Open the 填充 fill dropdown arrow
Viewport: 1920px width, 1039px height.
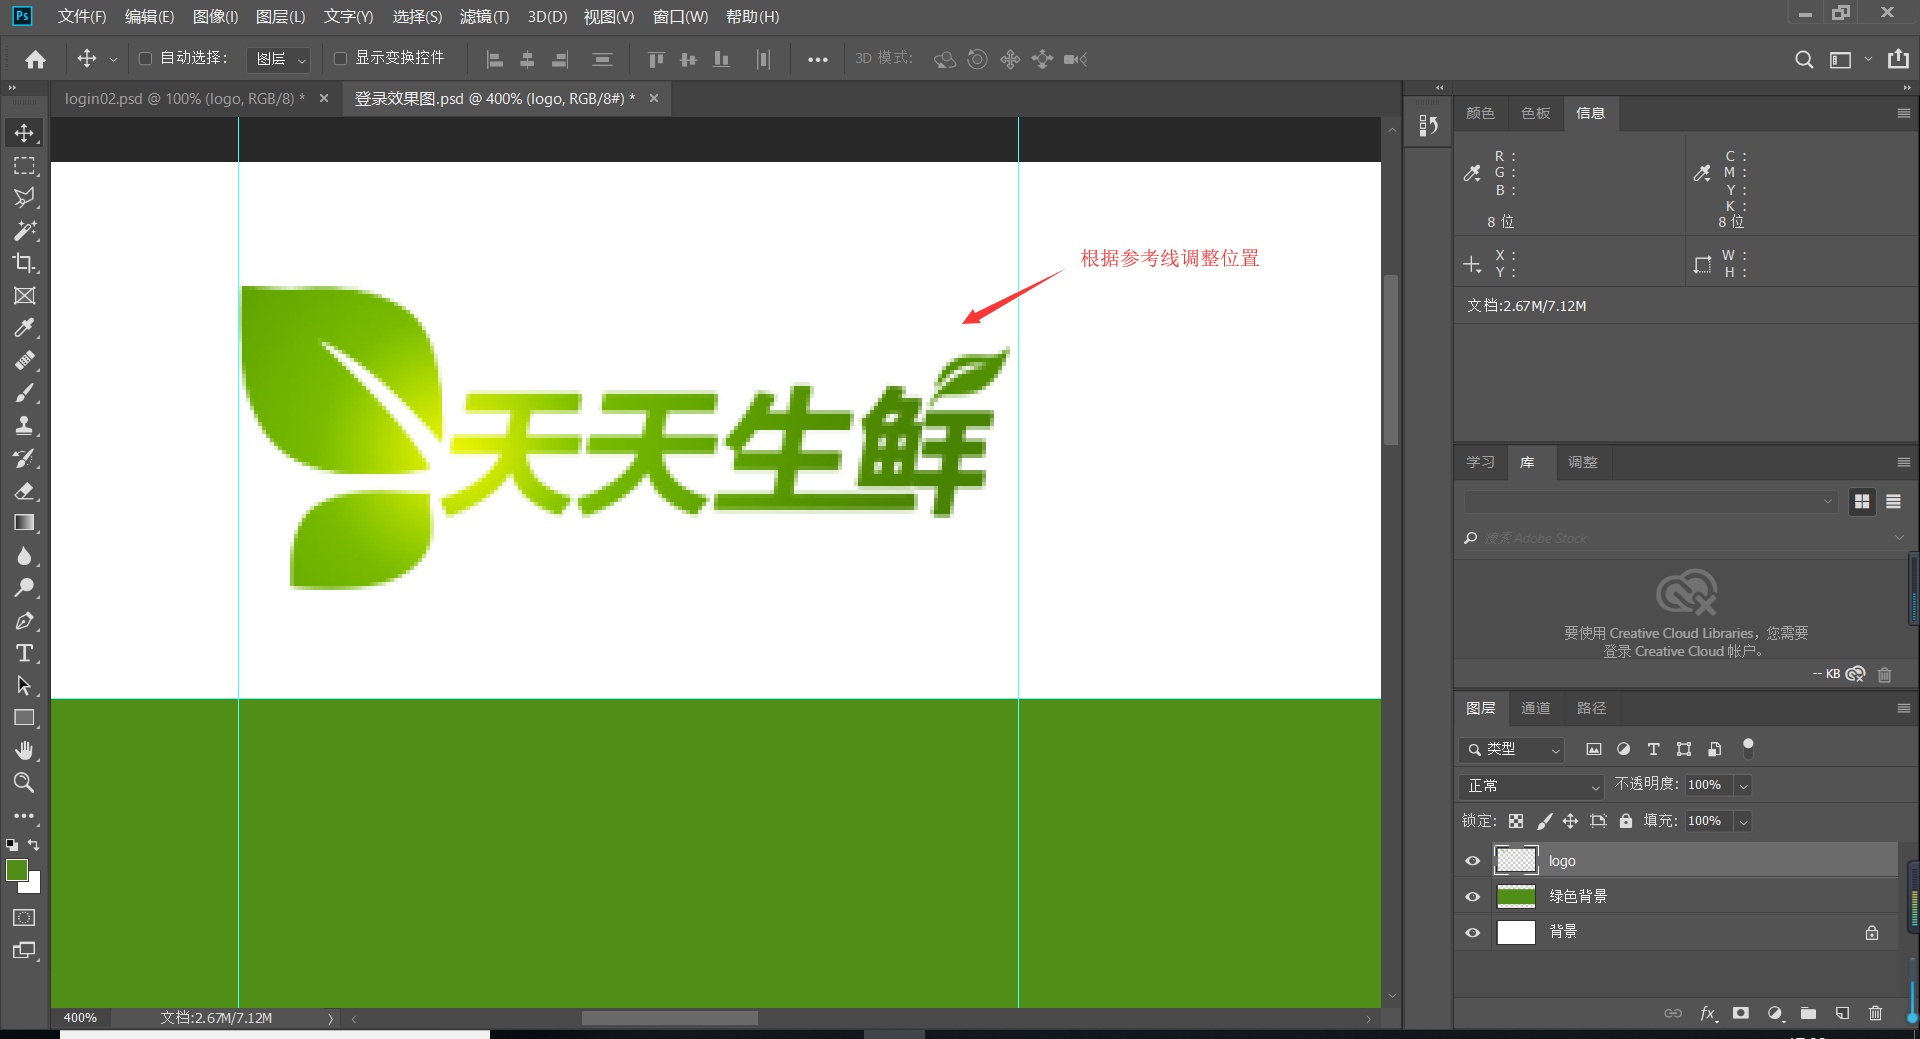pos(1743,822)
